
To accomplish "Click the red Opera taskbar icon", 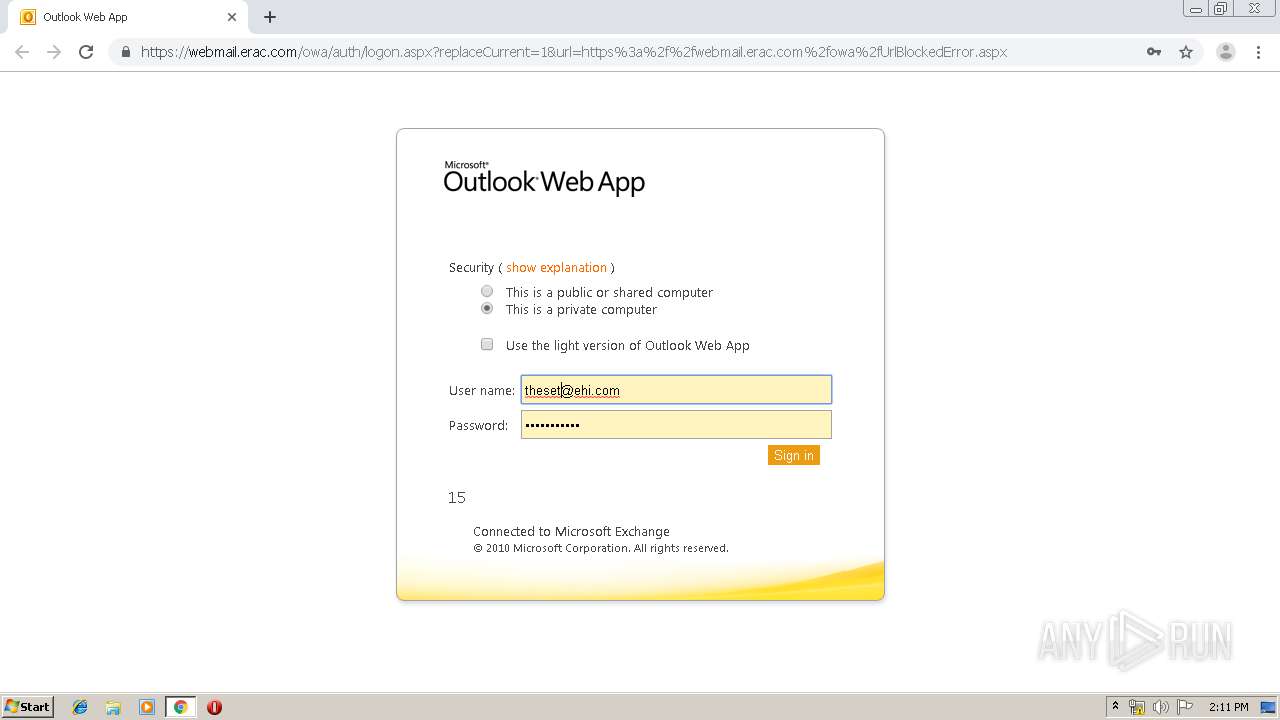I will click(x=214, y=707).
